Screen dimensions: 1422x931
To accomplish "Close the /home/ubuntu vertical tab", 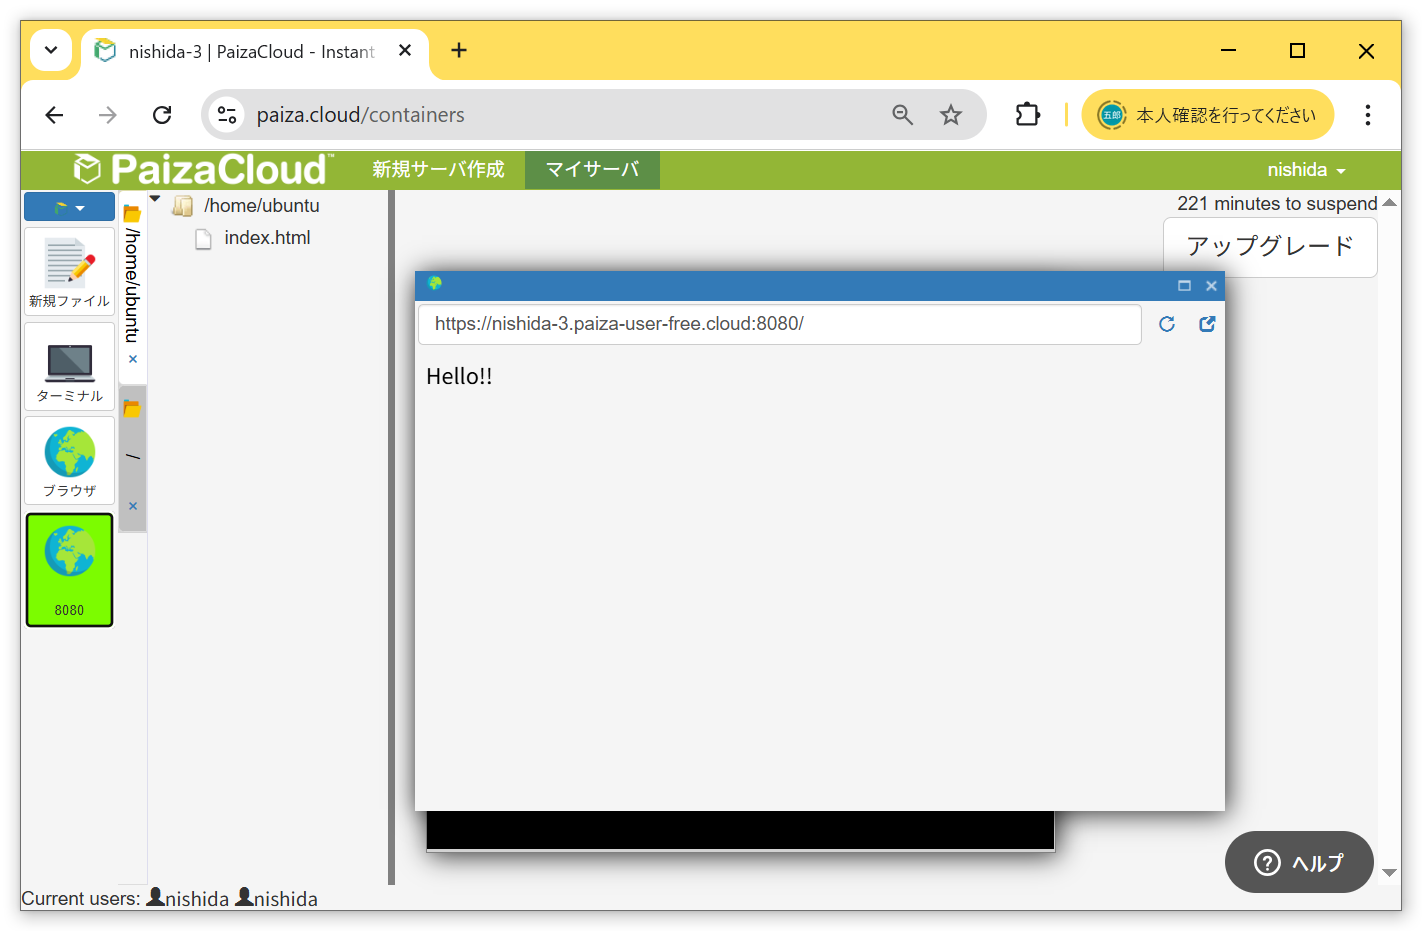I will pos(133,359).
